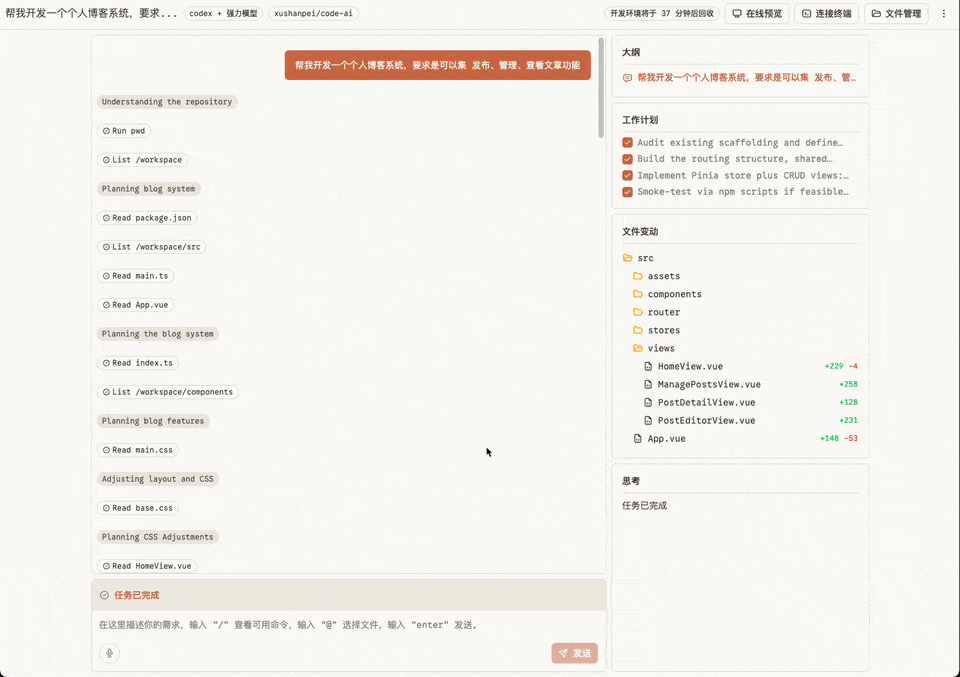Click App.vue -53 deletions count
This screenshot has height=677, width=960.
(x=850, y=438)
